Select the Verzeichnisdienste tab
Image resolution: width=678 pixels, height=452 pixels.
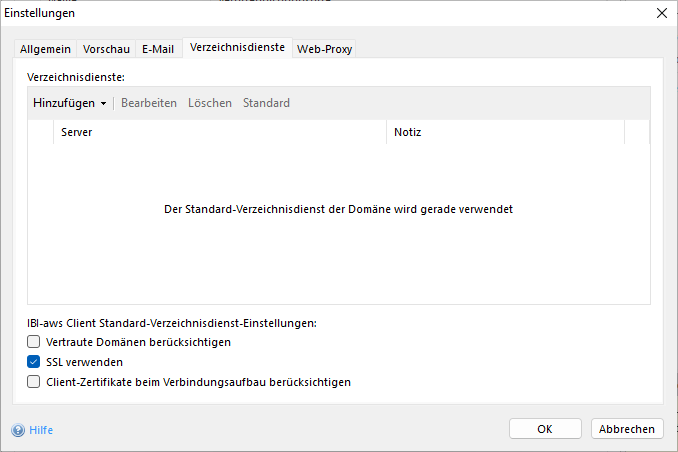(237, 47)
